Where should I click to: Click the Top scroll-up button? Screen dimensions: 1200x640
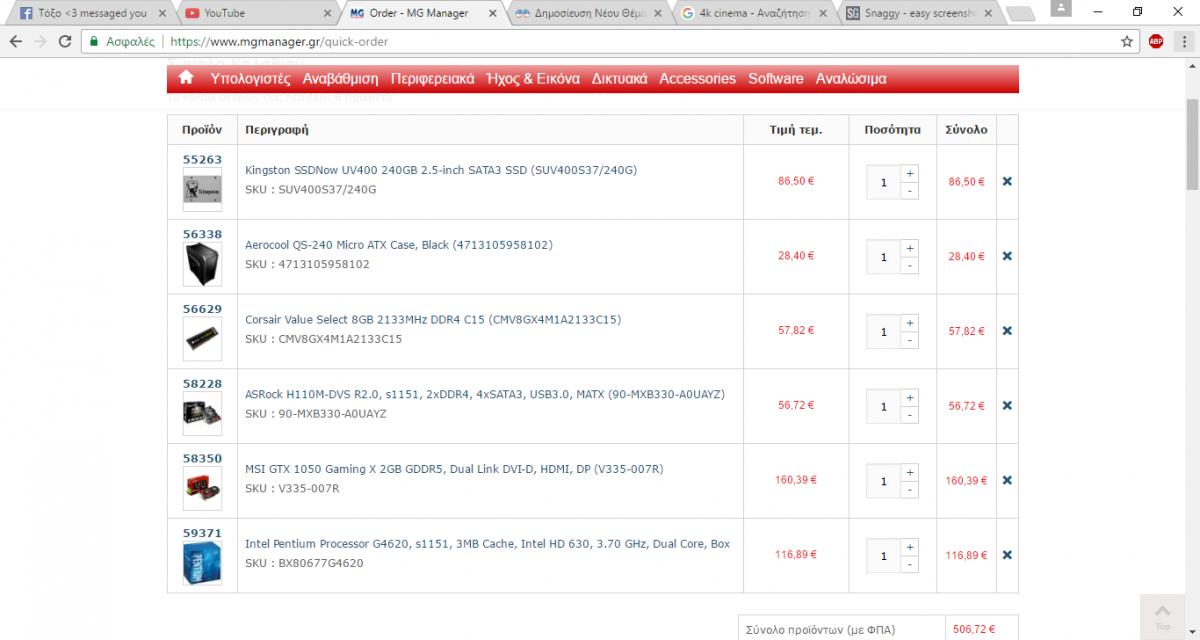pyautogui.click(x=1162, y=615)
